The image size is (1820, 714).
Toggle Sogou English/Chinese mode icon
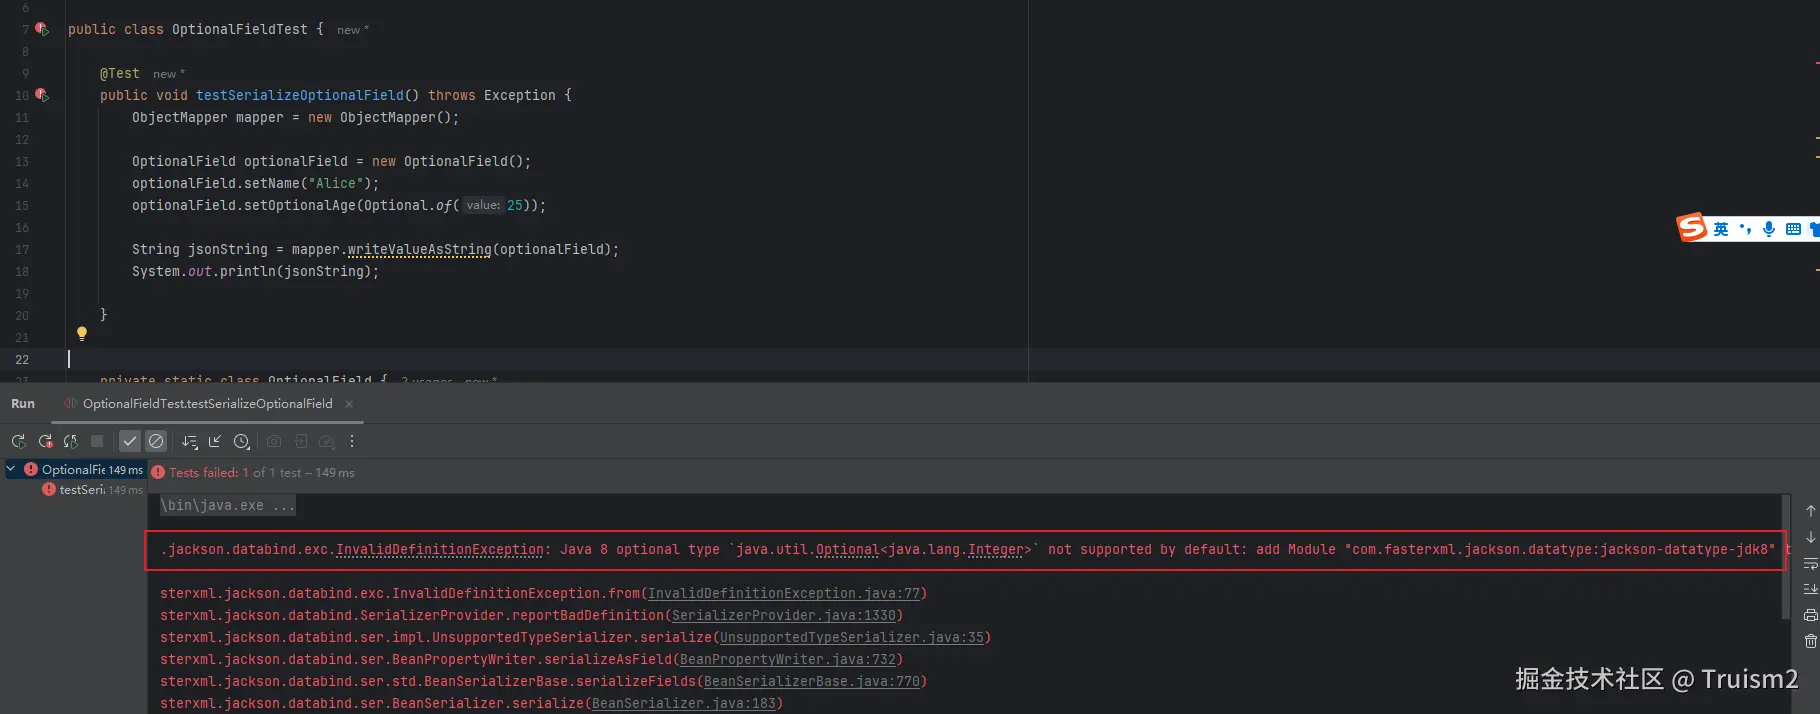click(x=1721, y=229)
